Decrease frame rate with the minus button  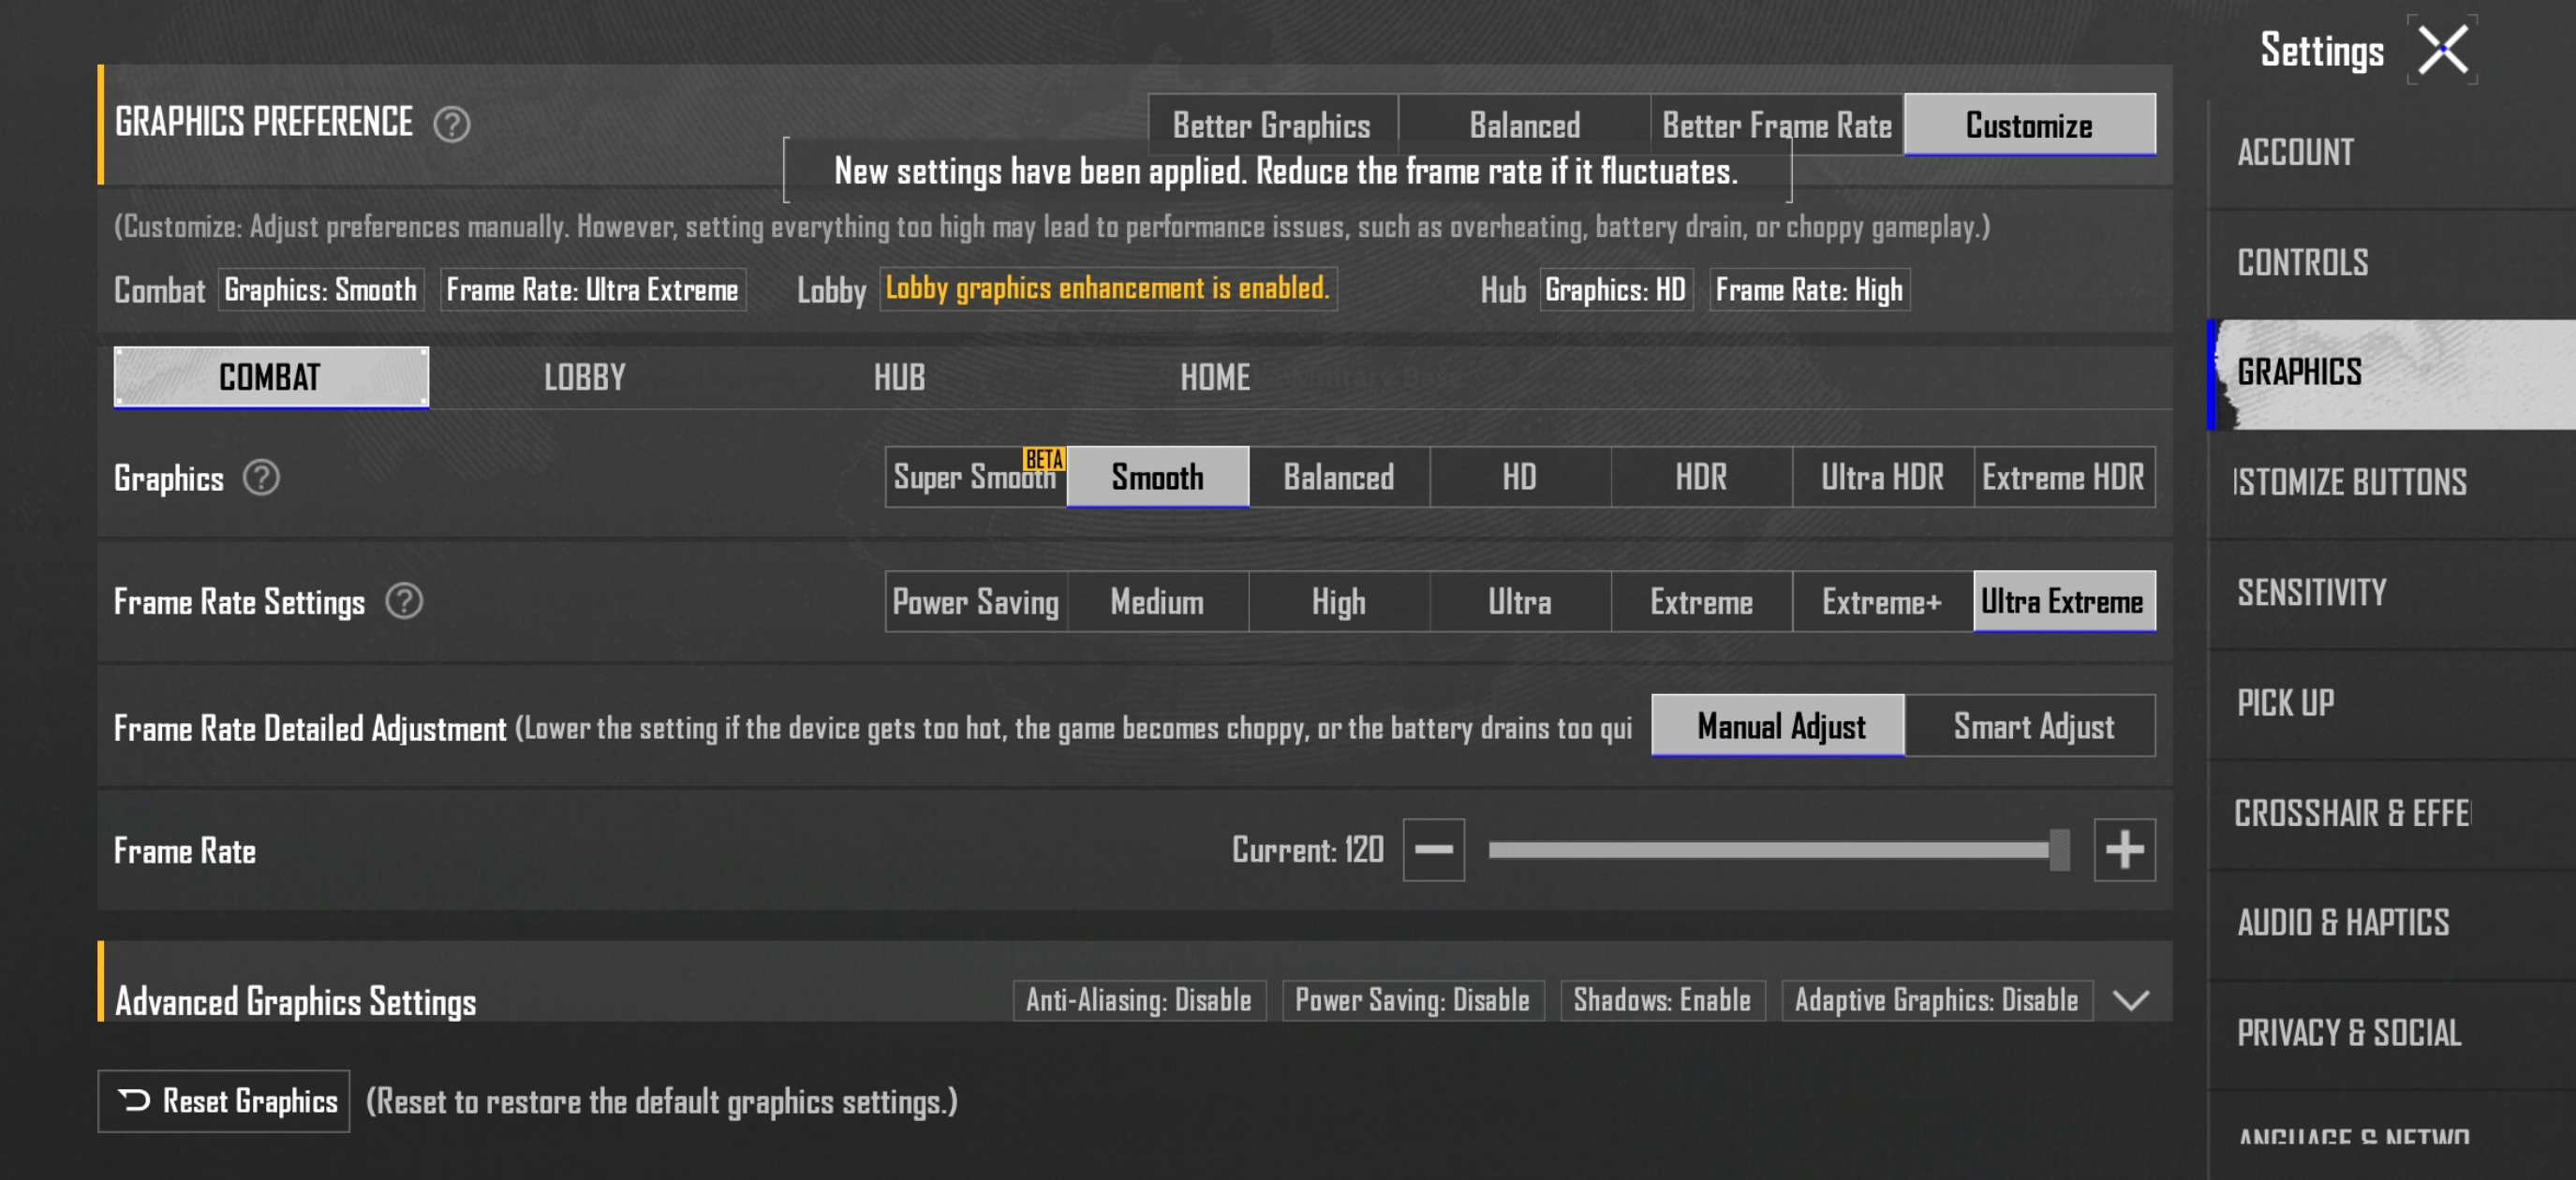click(x=1432, y=850)
